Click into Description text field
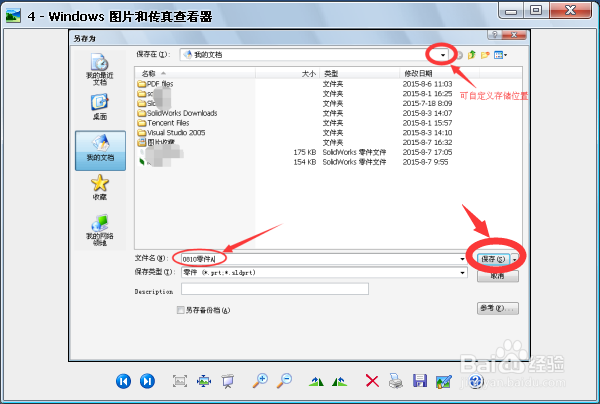 tap(275, 289)
